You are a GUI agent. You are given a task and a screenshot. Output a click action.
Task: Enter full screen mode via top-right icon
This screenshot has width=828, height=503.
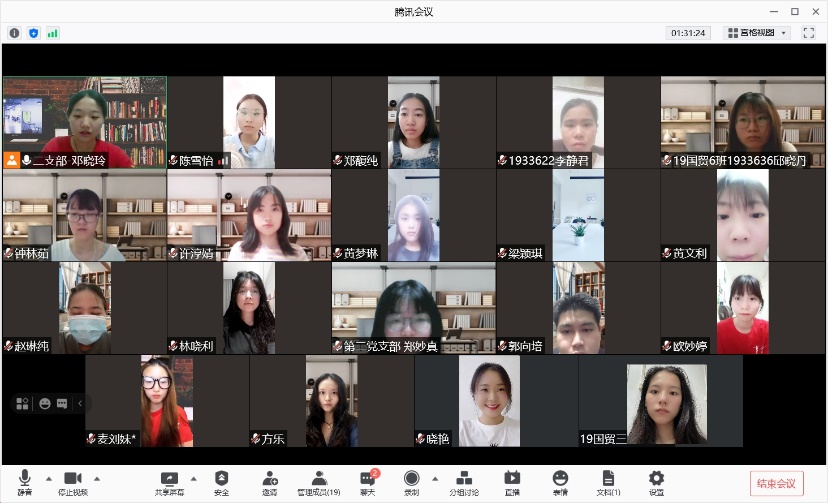(x=809, y=33)
